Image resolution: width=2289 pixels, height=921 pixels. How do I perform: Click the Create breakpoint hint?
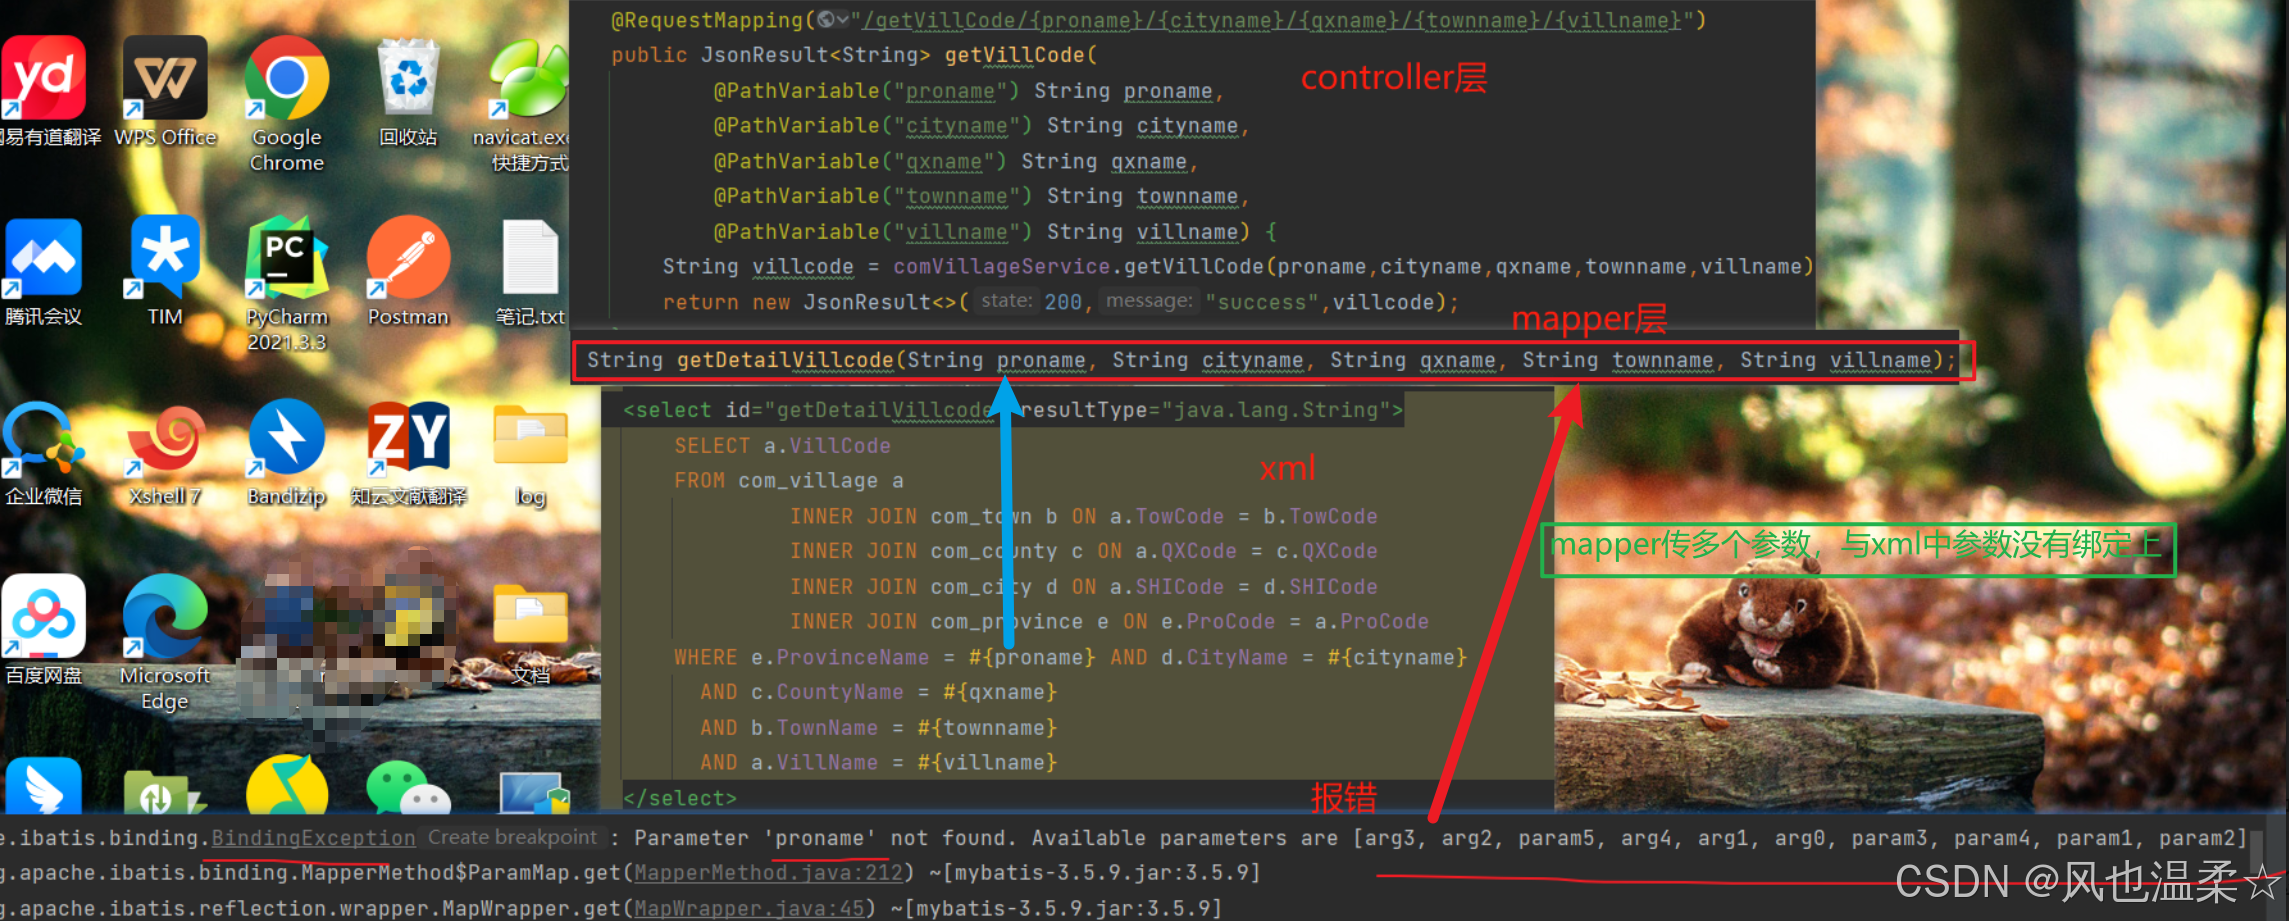click(512, 837)
